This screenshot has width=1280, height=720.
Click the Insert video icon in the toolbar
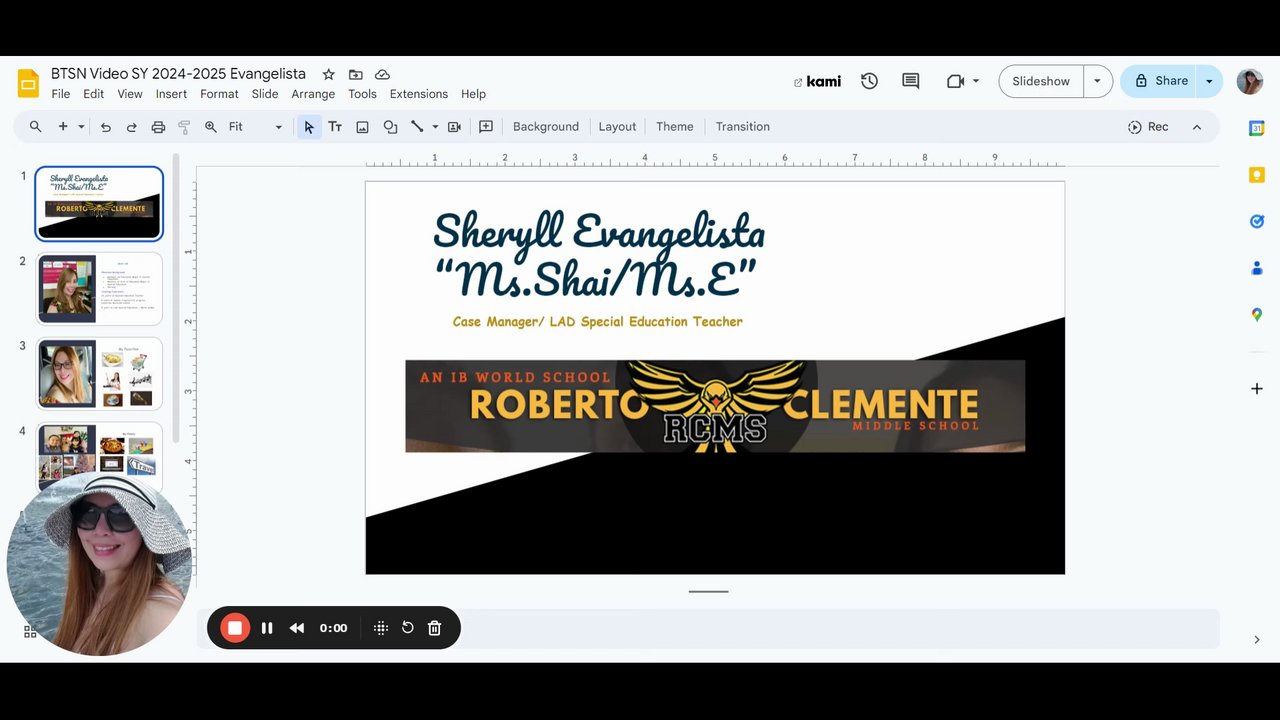click(x=454, y=127)
